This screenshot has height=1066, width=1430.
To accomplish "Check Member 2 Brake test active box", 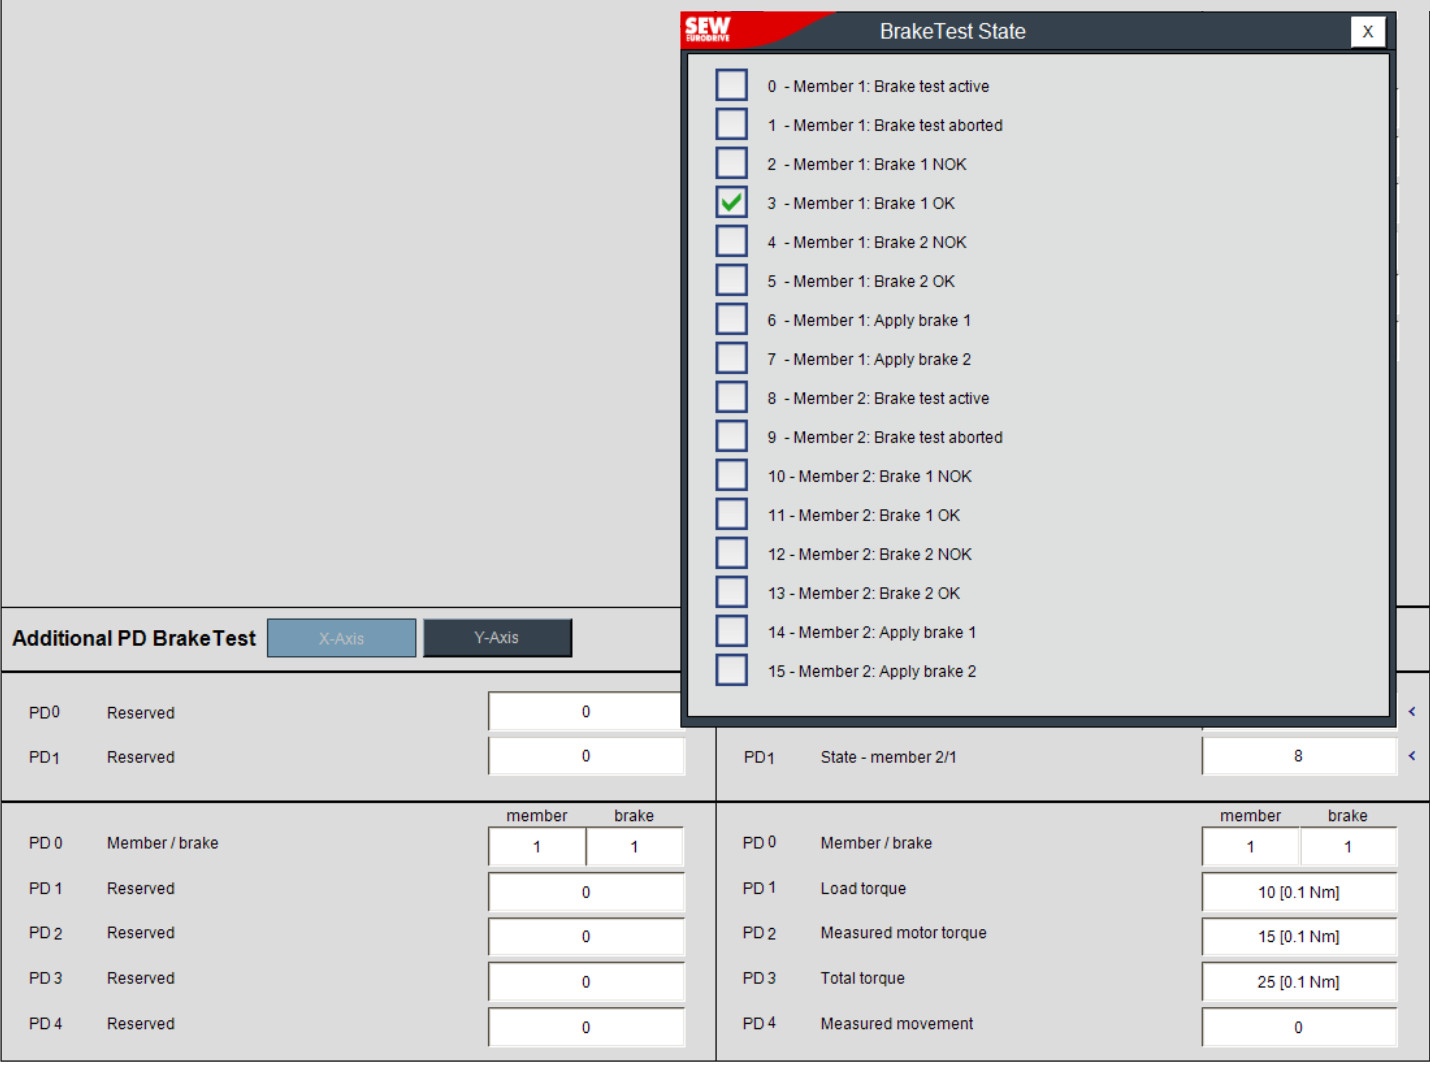I will tap(731, 397).
